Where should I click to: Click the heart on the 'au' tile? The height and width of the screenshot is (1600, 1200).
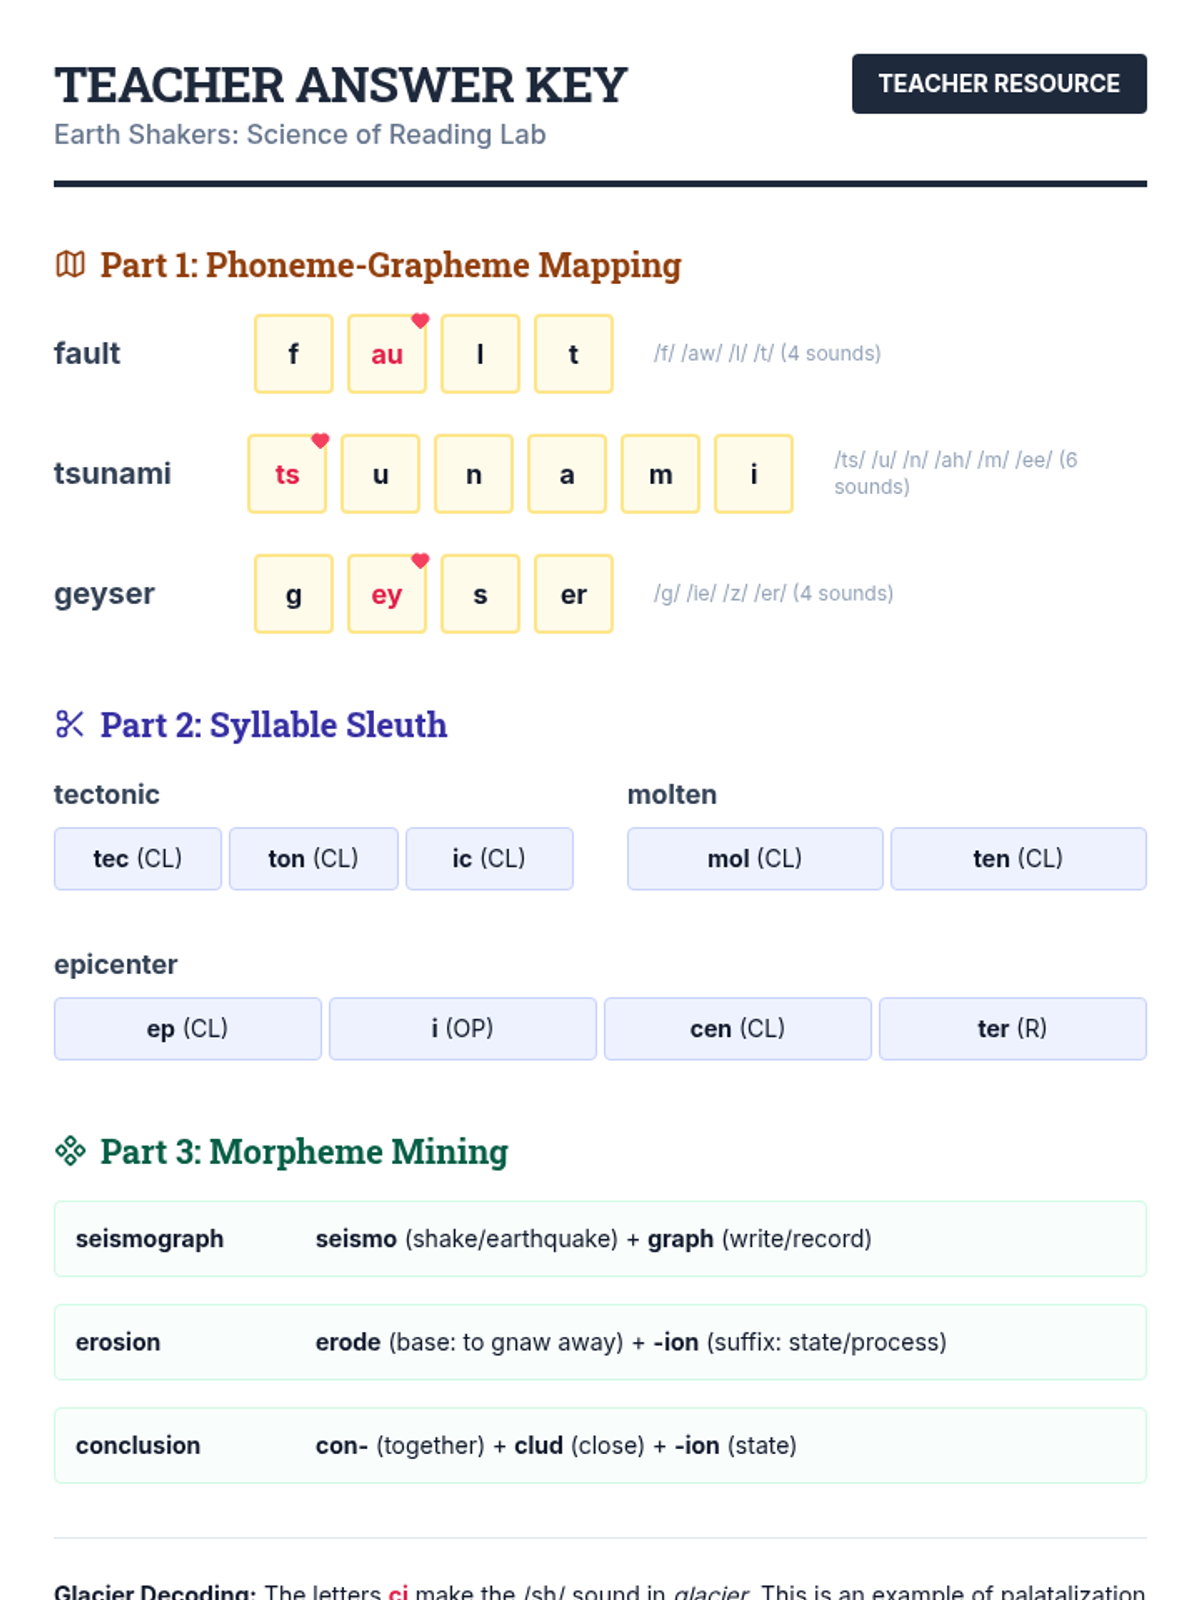click(x=420, y=321)
